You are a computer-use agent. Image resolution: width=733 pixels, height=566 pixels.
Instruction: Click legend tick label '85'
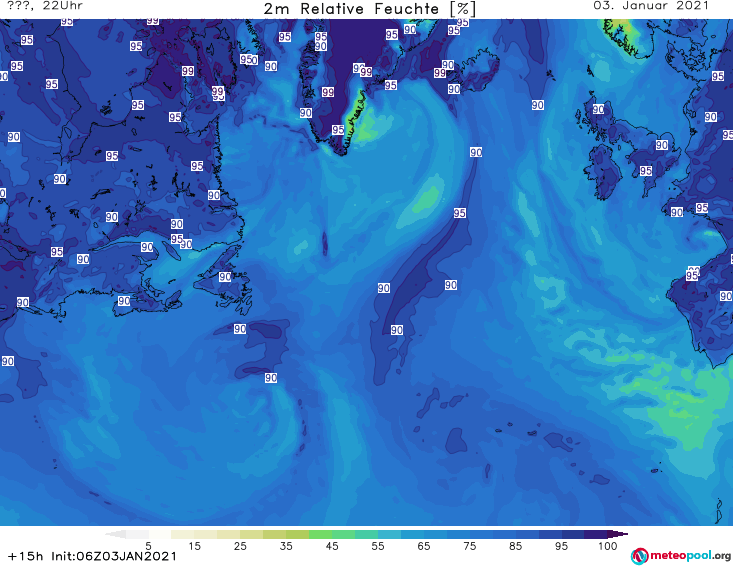click(515, 545)
